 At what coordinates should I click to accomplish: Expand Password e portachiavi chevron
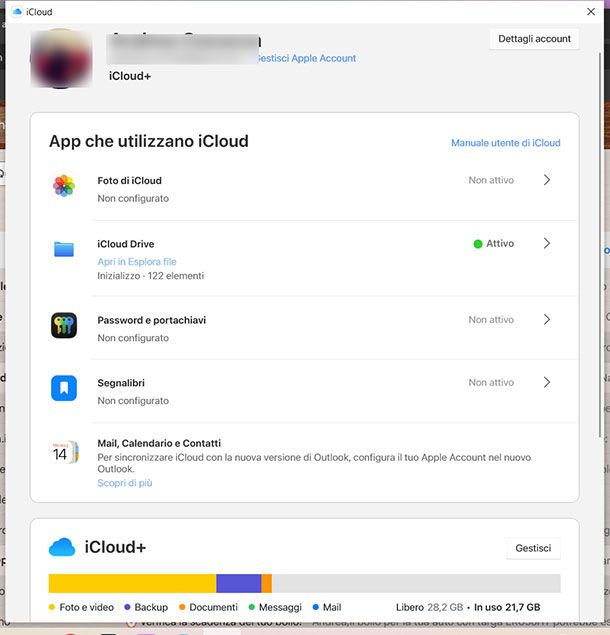coord(547,320)
